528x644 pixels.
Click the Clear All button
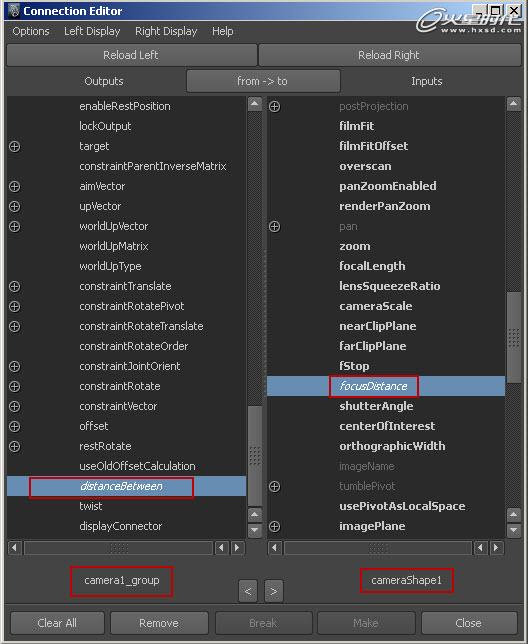click(57, 623)
